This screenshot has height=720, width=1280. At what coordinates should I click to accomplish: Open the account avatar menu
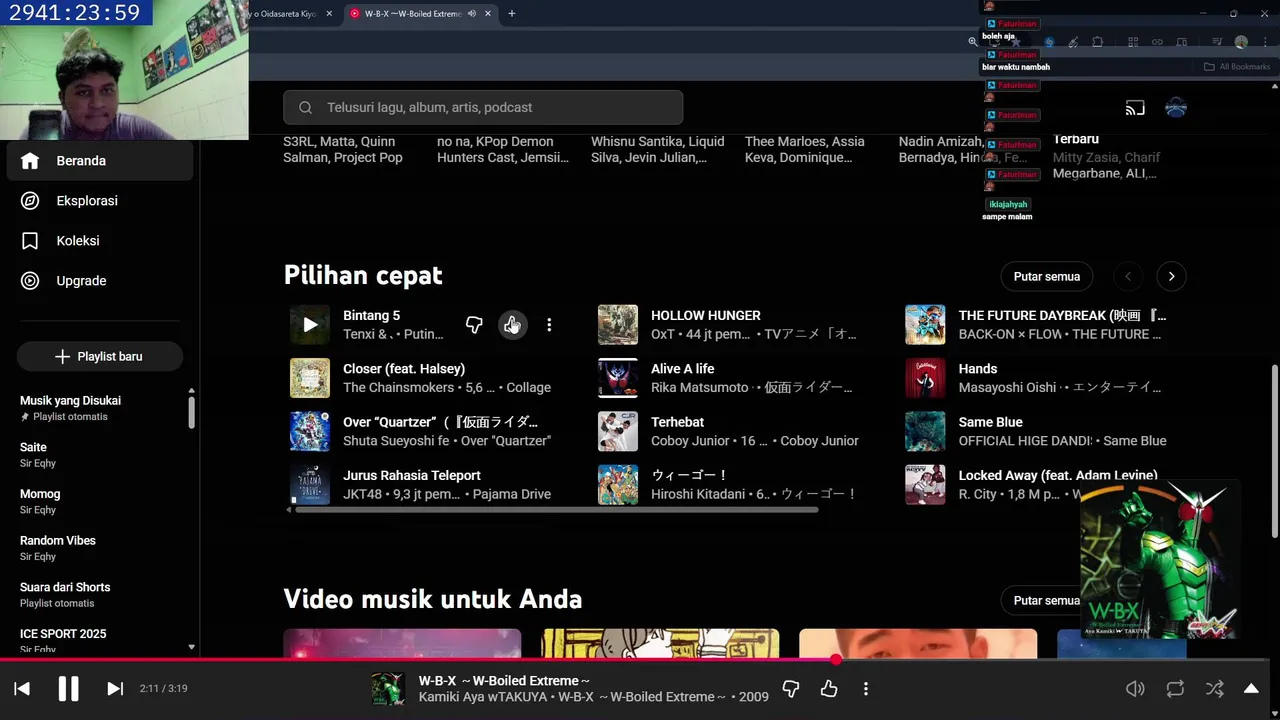click(x=1176, y=108)
